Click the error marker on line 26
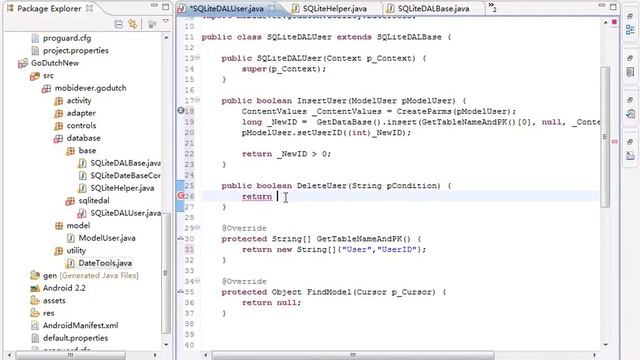Screen dimensions: 640x360 pyautogui.click(x=180, y=196)
